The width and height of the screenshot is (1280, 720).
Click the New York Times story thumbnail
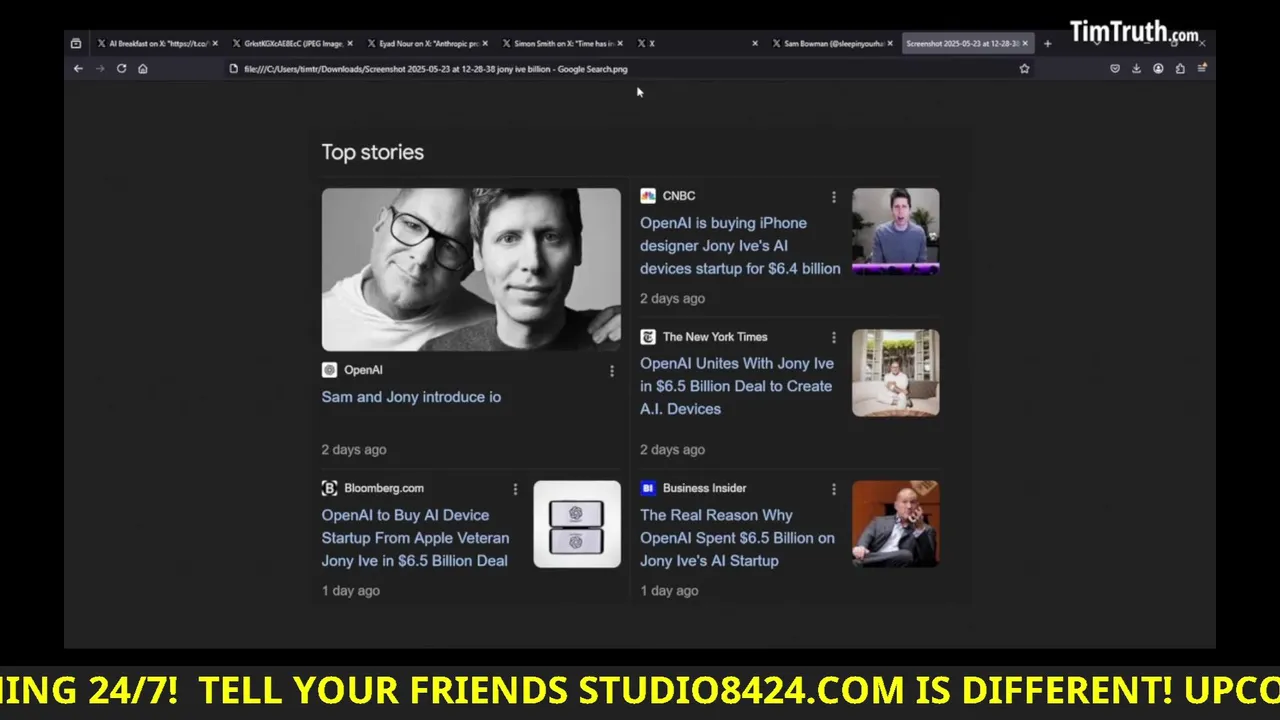point(895,372)
